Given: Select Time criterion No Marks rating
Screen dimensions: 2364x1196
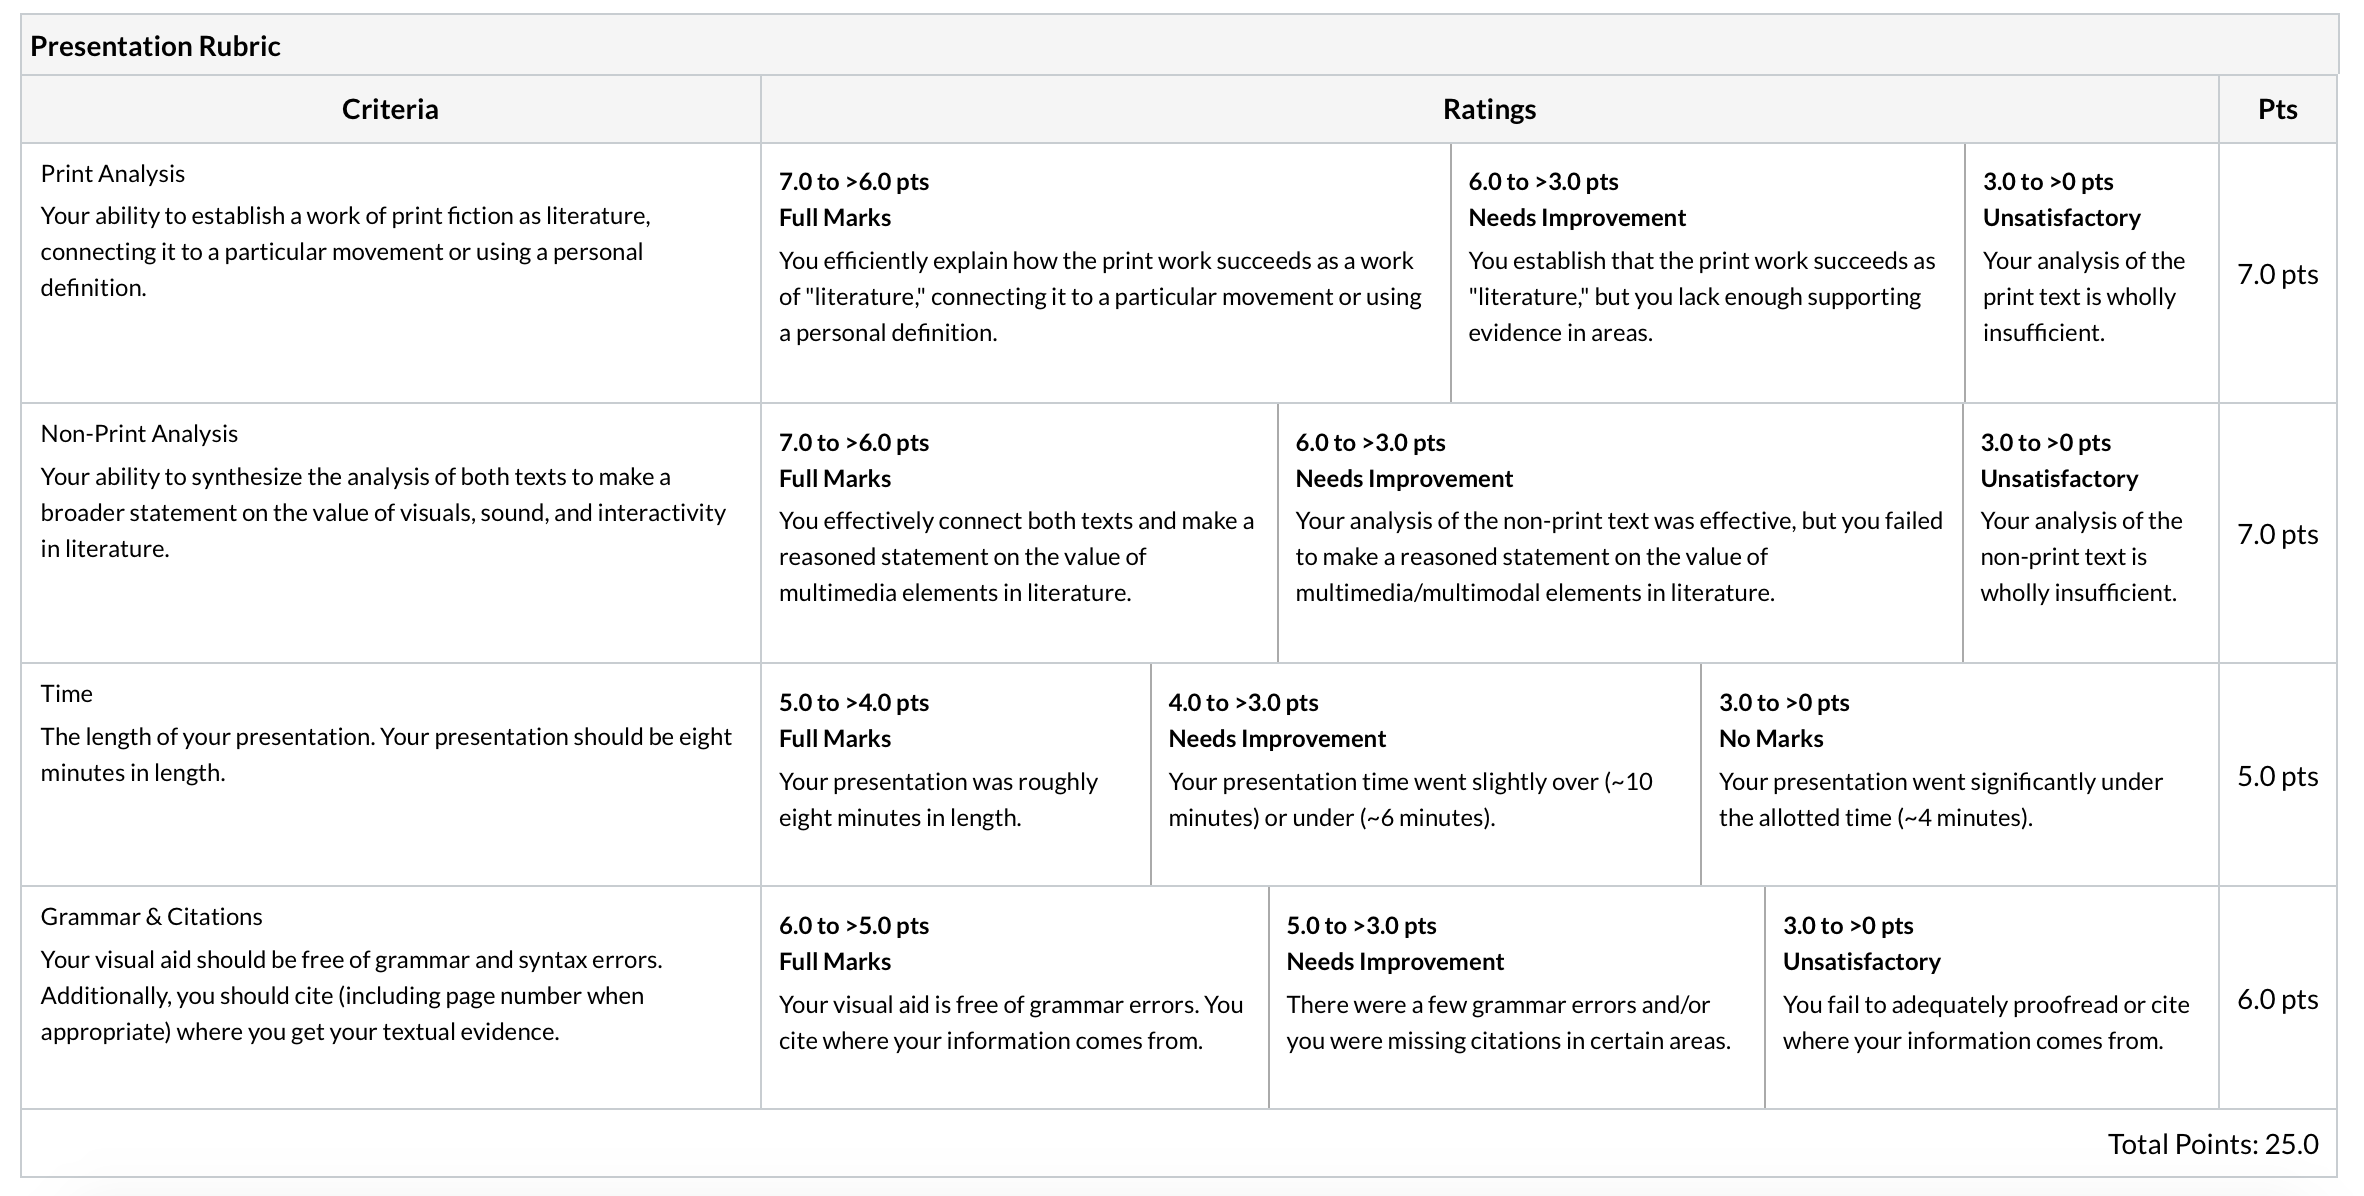Looking at the screenshot, I should click(1960, 775).
